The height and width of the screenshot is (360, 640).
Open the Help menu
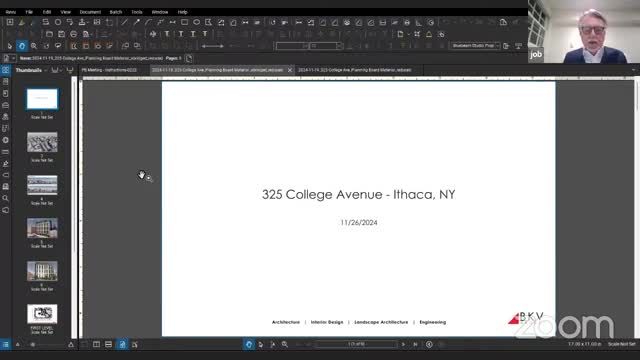[x=182, y=12]
